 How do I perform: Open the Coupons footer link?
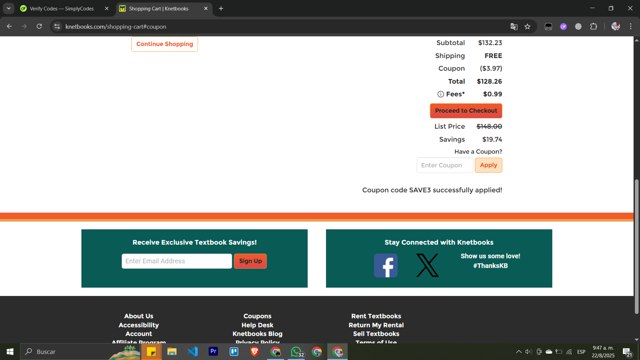coord(257,316)
